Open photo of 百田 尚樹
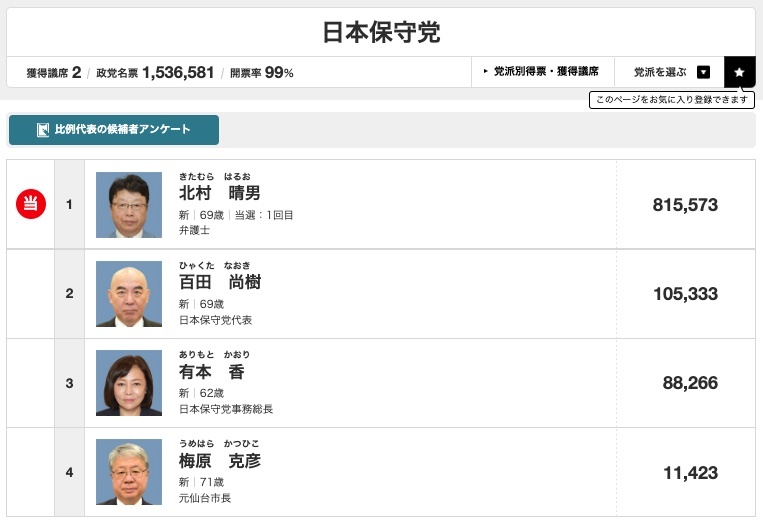This screenshot has height=525, width=763. [129, 294]
